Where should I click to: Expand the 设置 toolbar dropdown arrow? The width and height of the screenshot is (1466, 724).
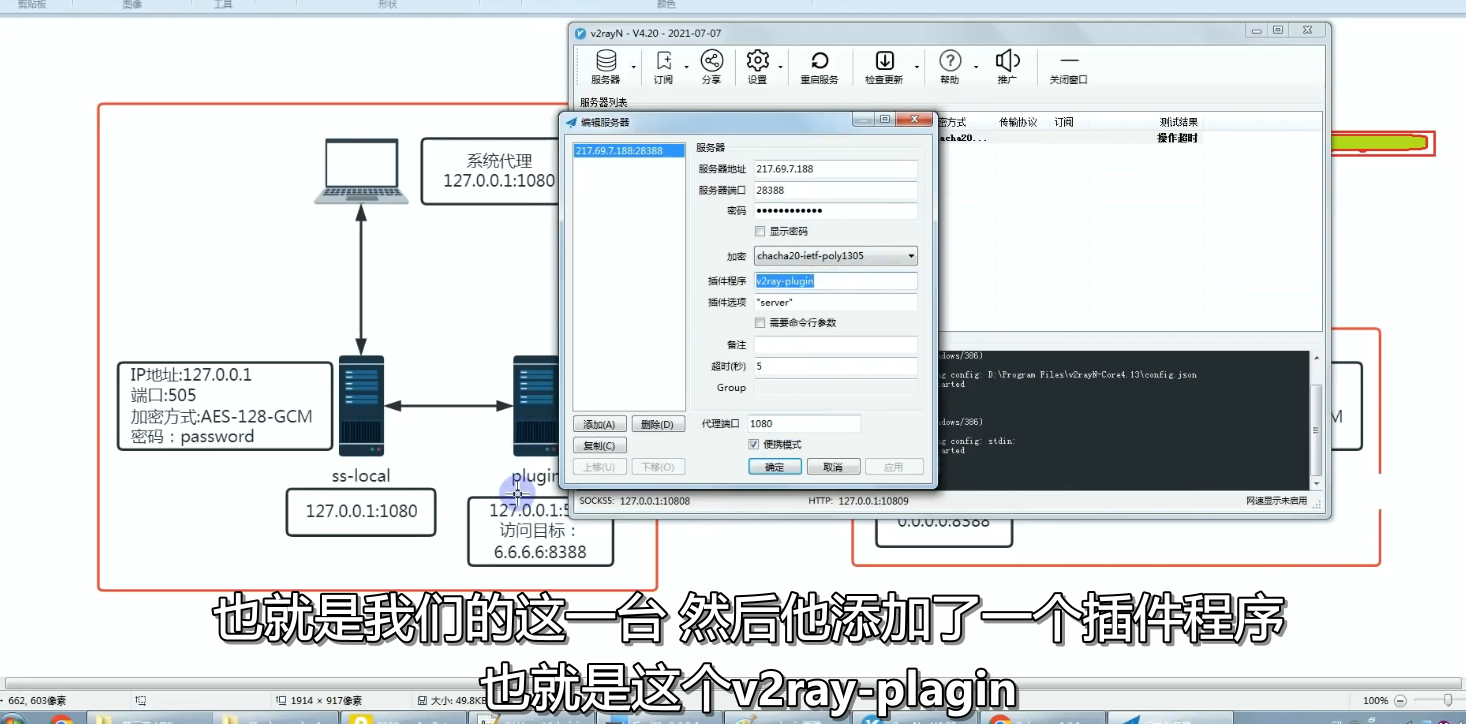[781, 68]
